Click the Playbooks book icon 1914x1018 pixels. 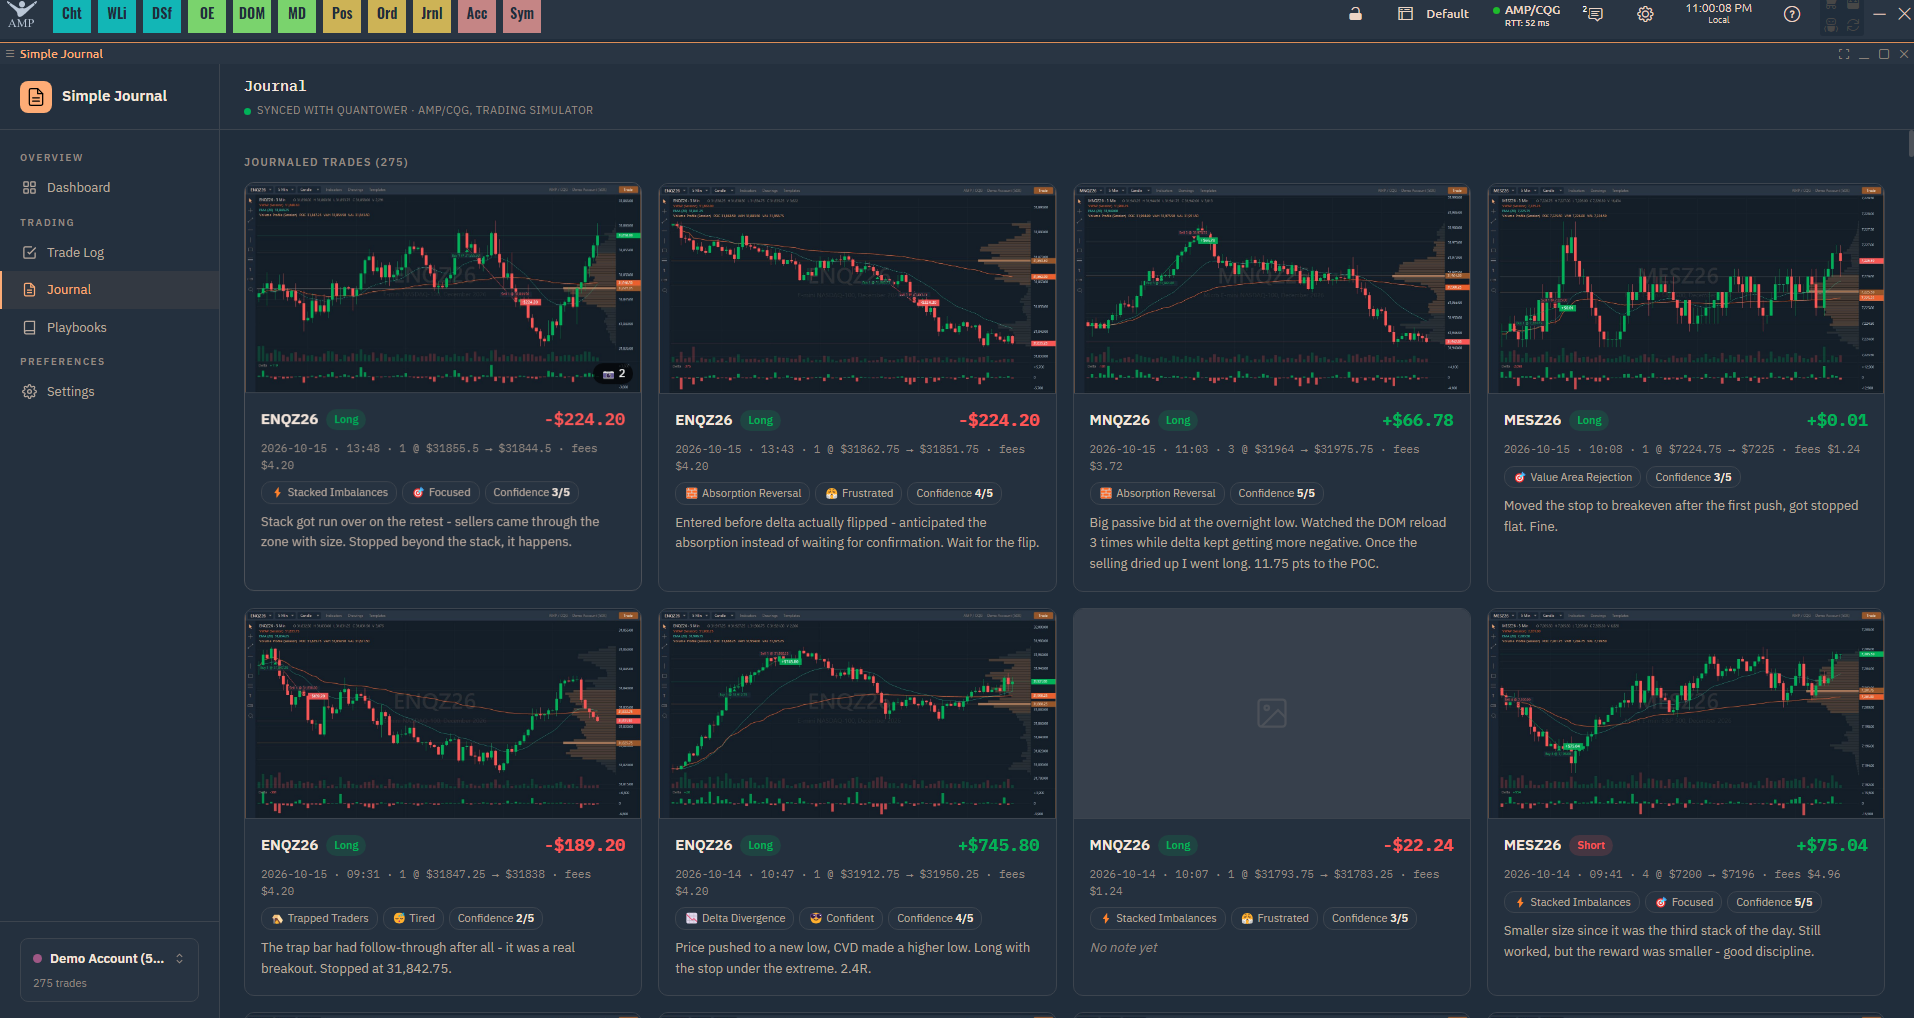[x=30, y=328]
